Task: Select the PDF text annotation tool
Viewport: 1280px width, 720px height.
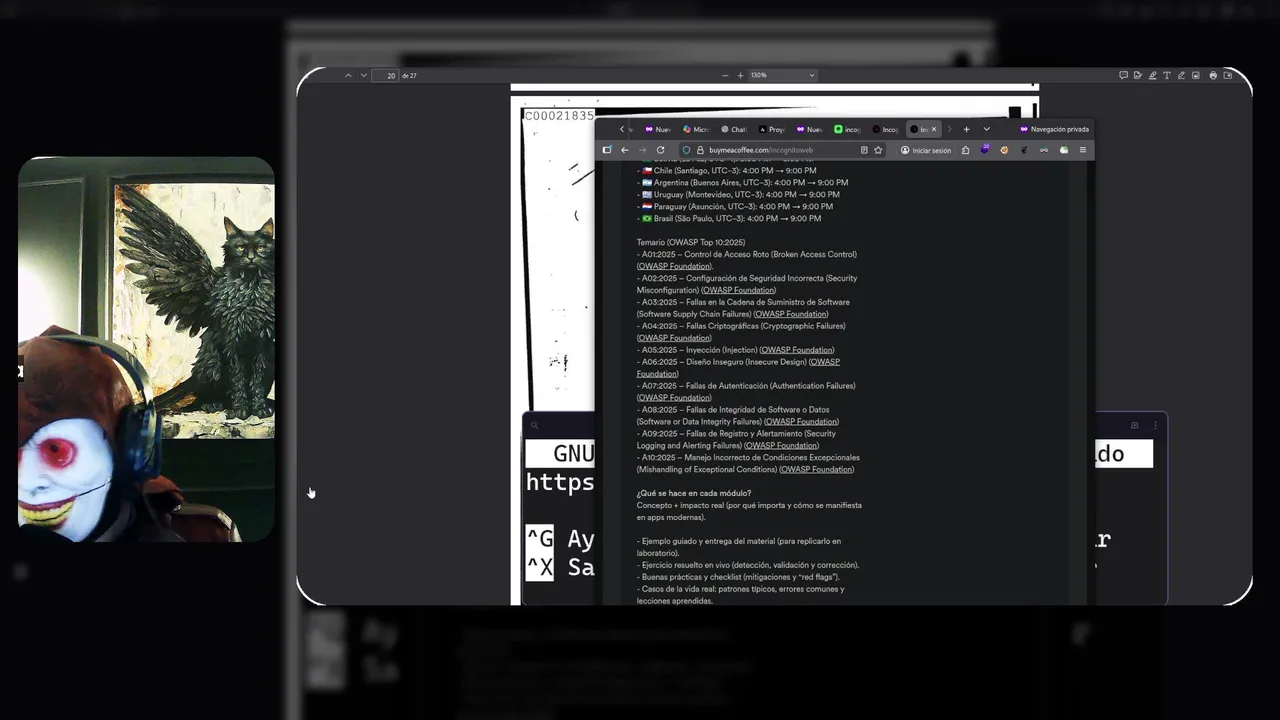Action: pos(1167,75)
